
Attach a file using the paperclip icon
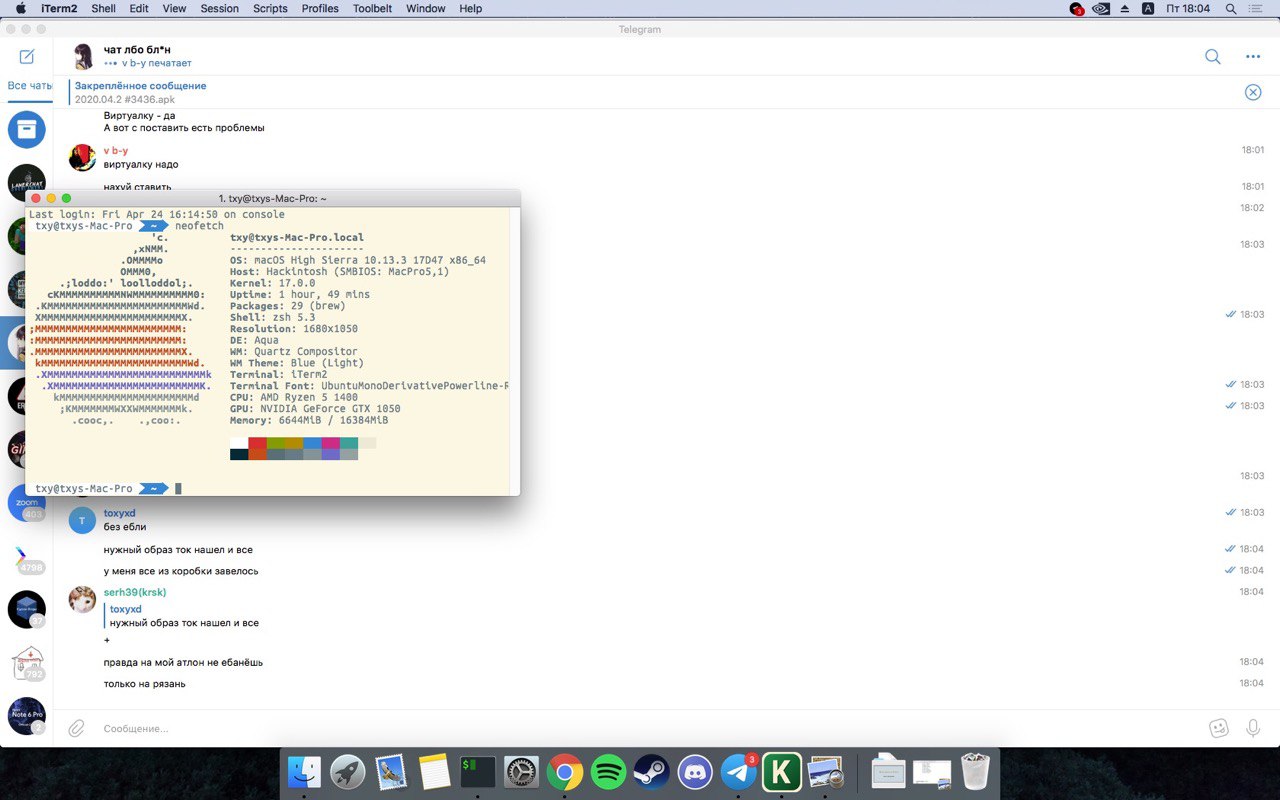[x=76, y=728]
